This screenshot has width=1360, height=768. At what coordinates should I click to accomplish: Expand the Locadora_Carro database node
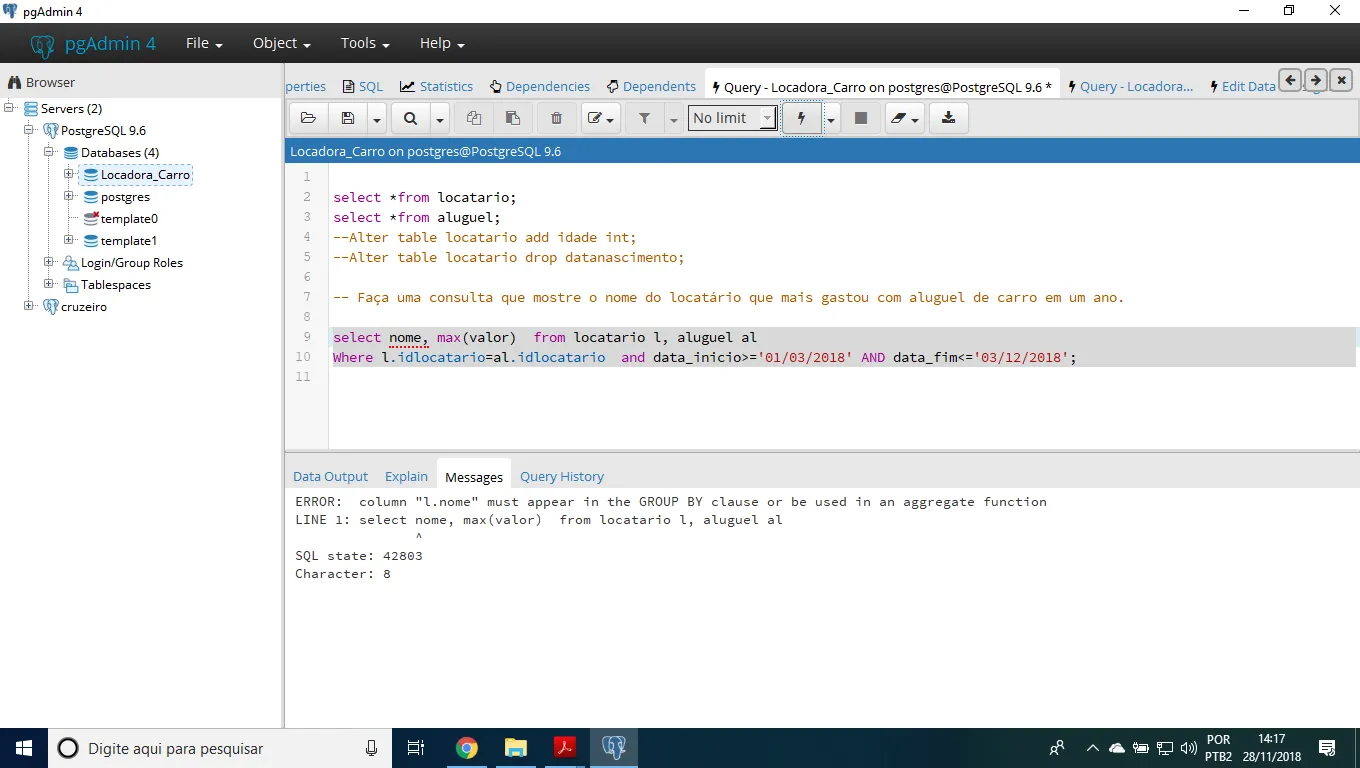(69, 174)
